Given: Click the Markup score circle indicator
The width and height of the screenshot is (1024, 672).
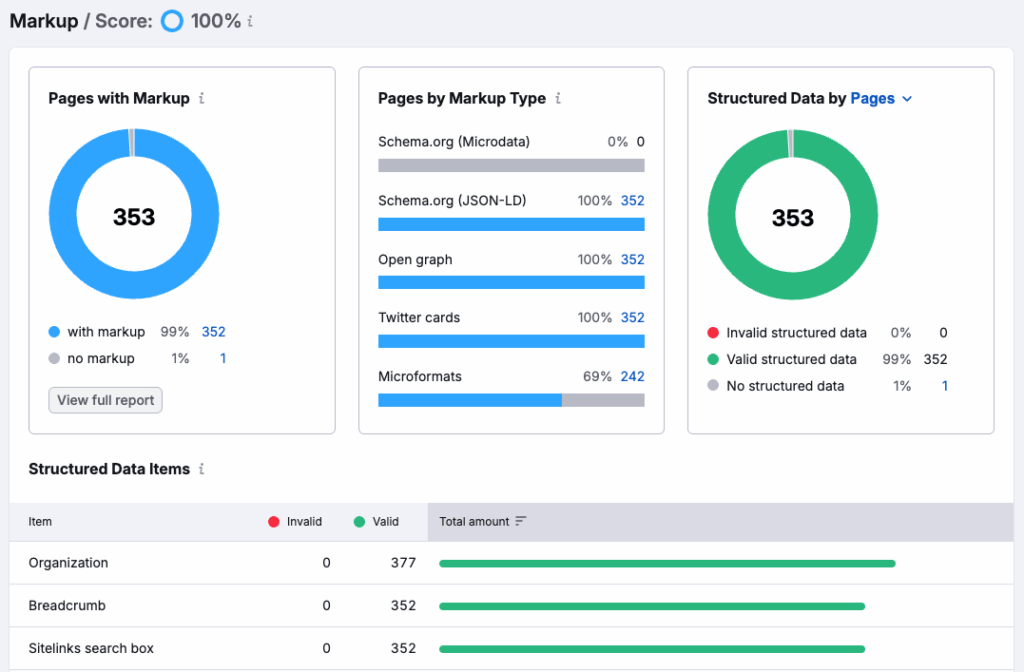Looking at the screenshot, I should tap(172, 21).
